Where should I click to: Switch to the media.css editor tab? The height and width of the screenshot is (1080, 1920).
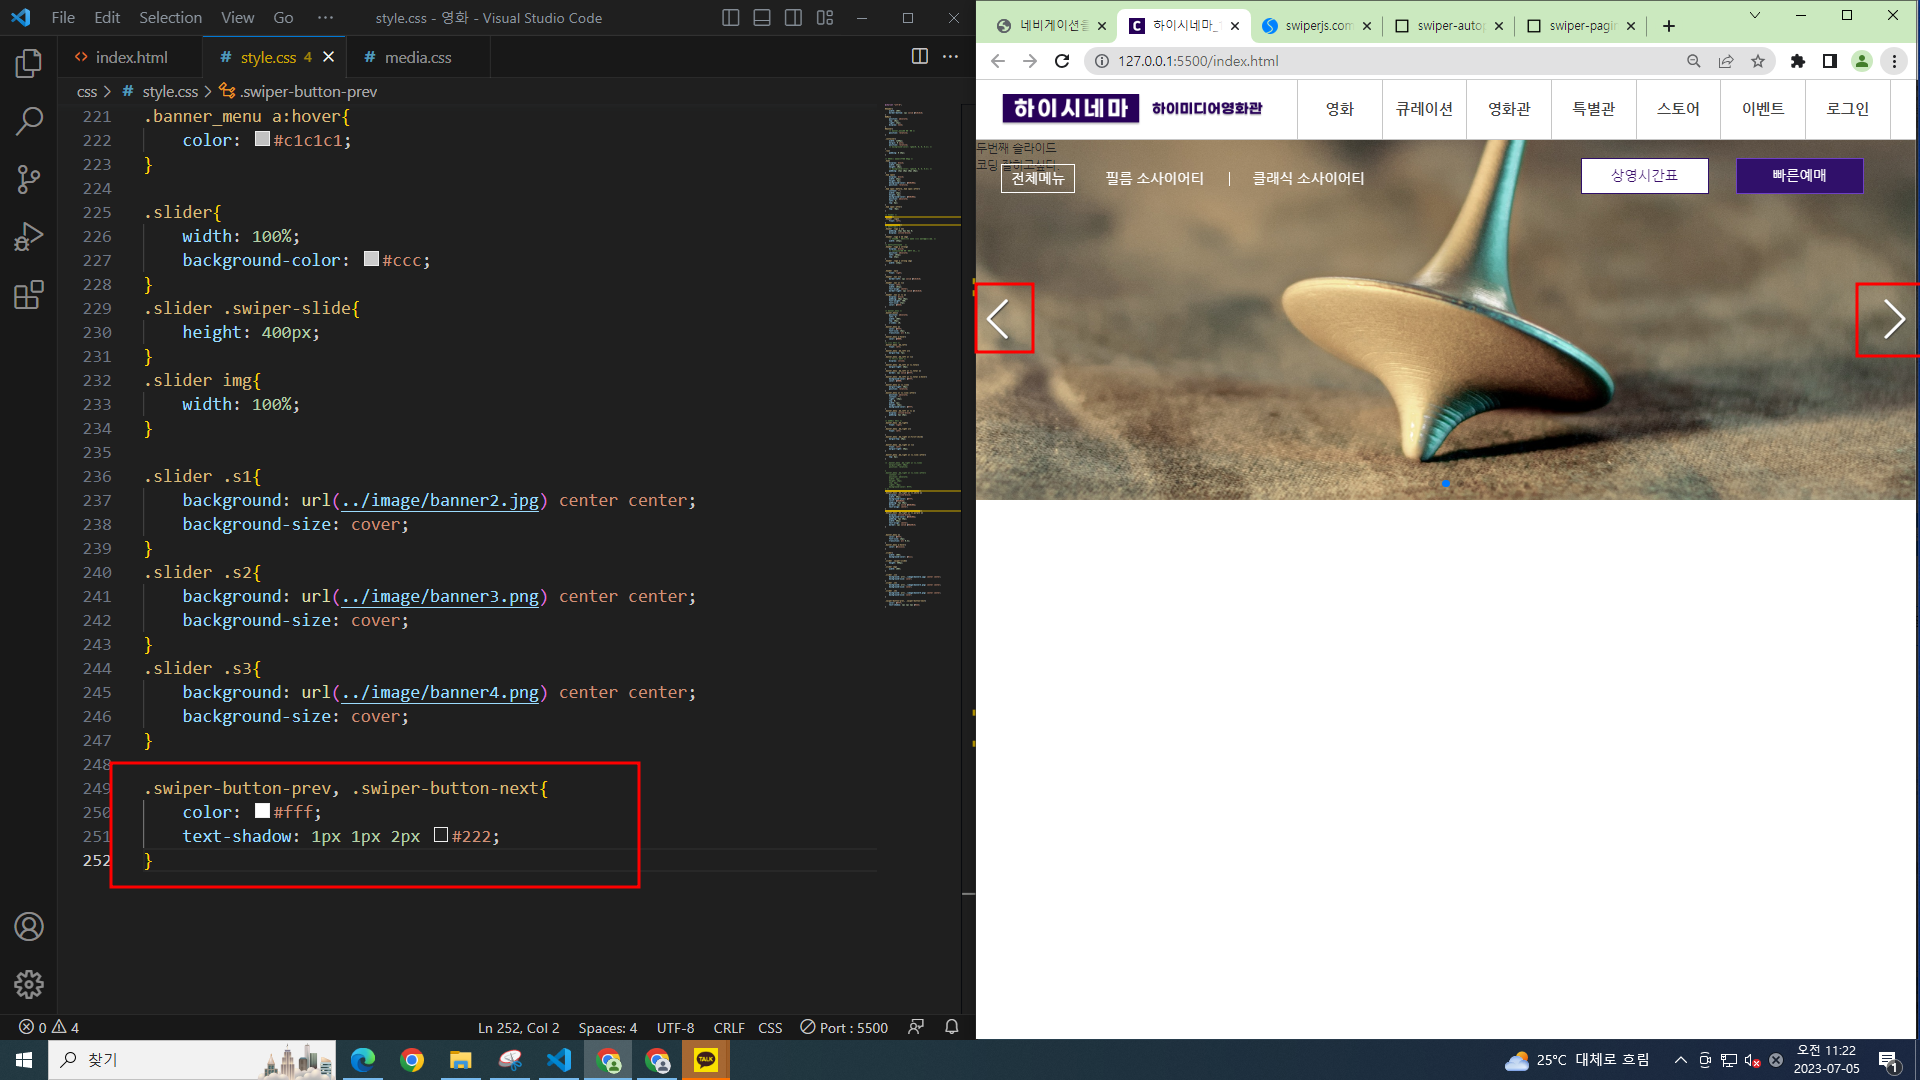click(x=417, y=57)
